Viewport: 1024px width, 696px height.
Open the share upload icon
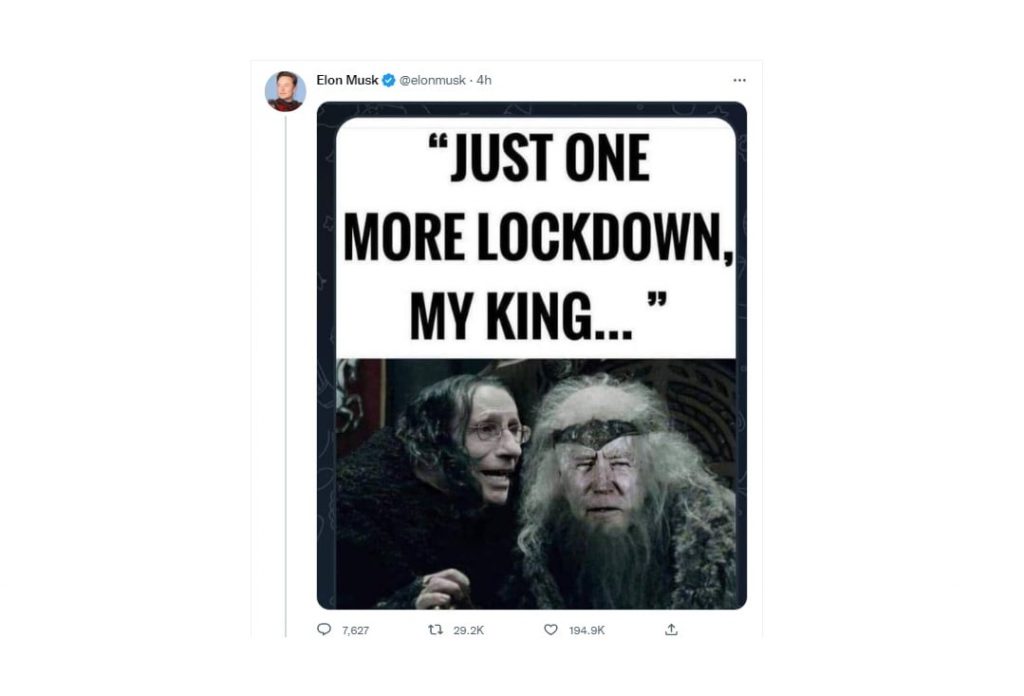pyautogui.click(x=671, y=629)
